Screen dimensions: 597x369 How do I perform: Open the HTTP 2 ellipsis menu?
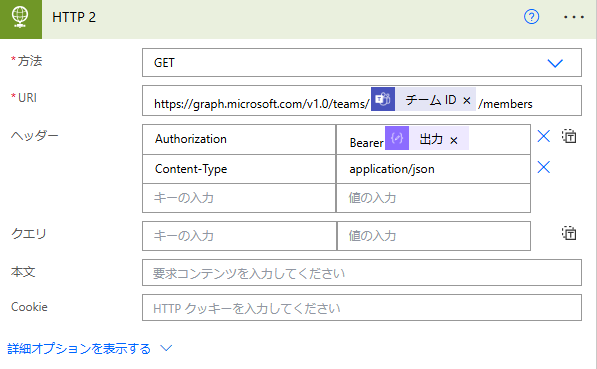tap(574, 17)
